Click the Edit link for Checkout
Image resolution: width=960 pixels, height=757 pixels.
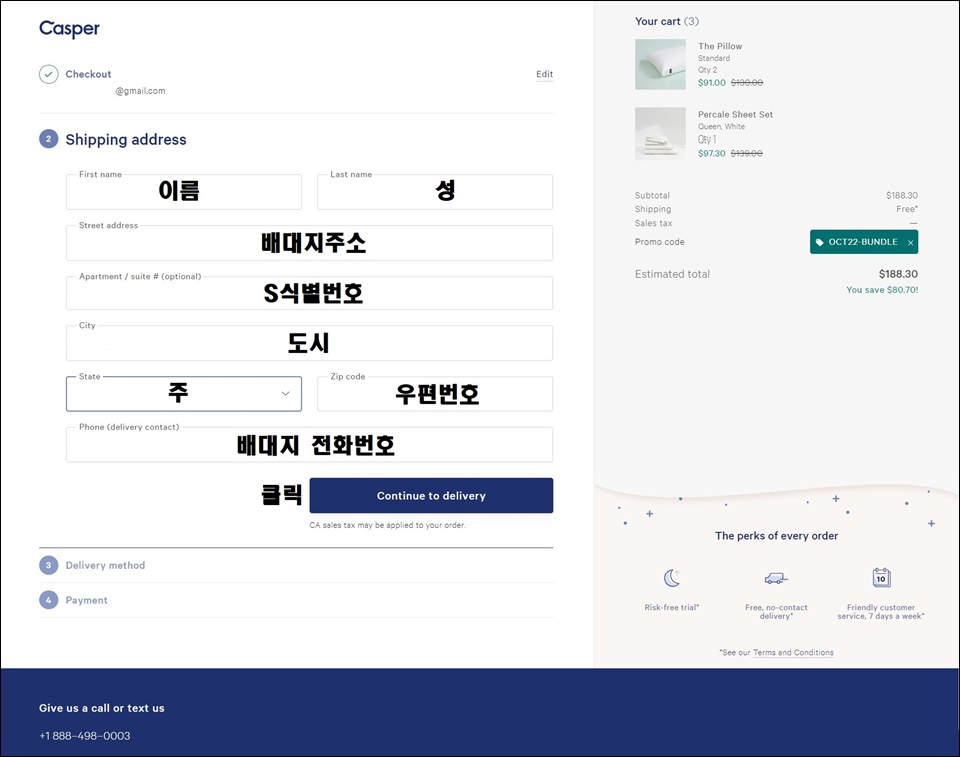(544, 74)
